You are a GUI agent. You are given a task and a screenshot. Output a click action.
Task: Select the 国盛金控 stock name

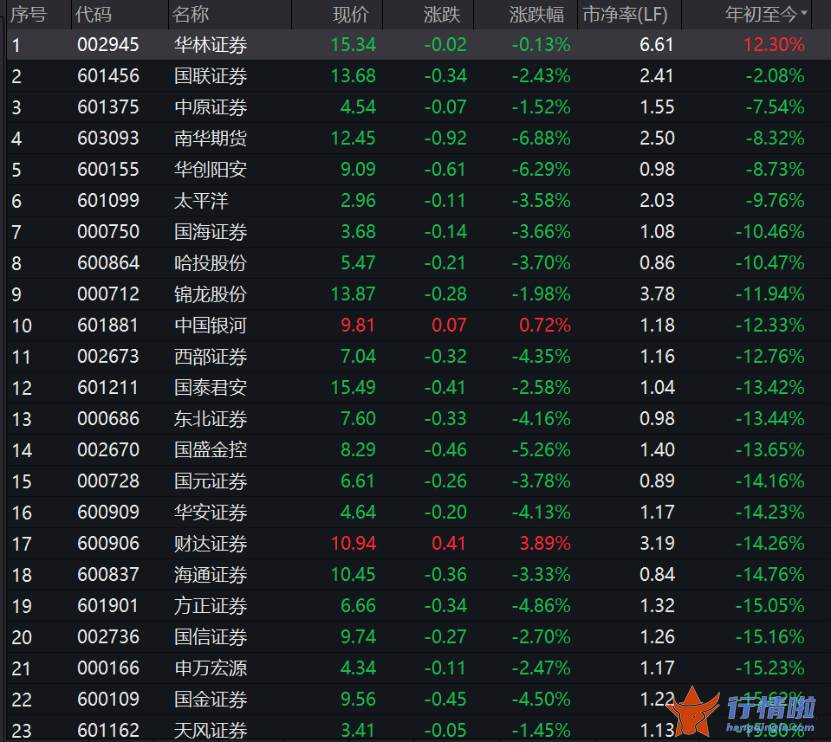(x=210, y=450)
